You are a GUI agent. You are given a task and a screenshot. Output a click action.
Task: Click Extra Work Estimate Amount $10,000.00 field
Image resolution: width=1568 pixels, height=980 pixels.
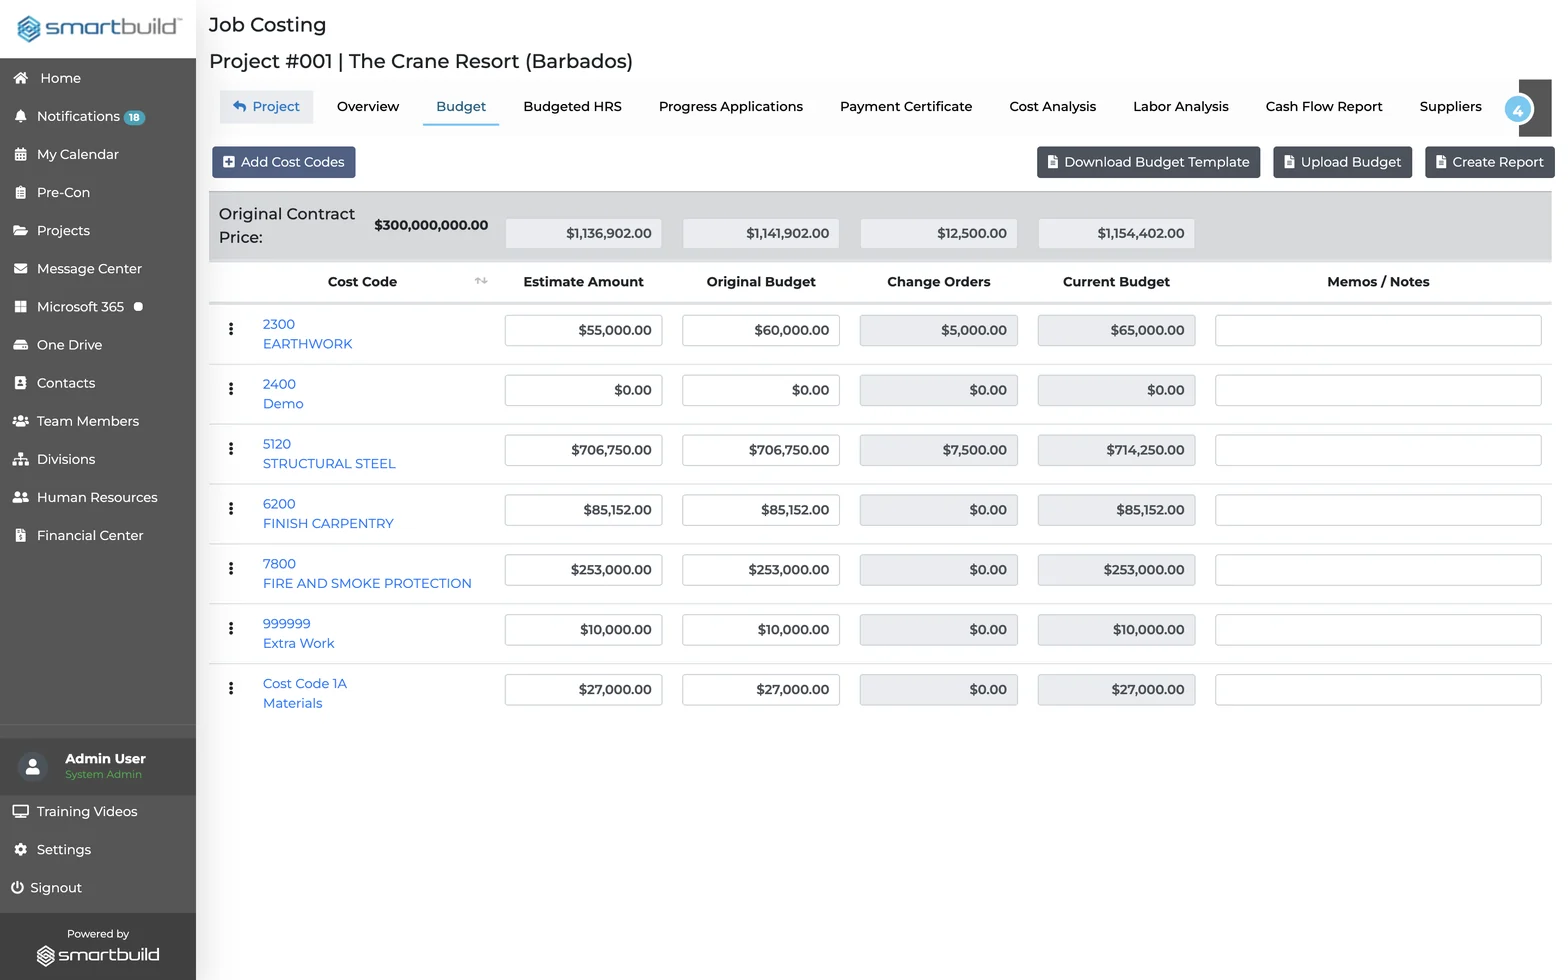point(583,630)
